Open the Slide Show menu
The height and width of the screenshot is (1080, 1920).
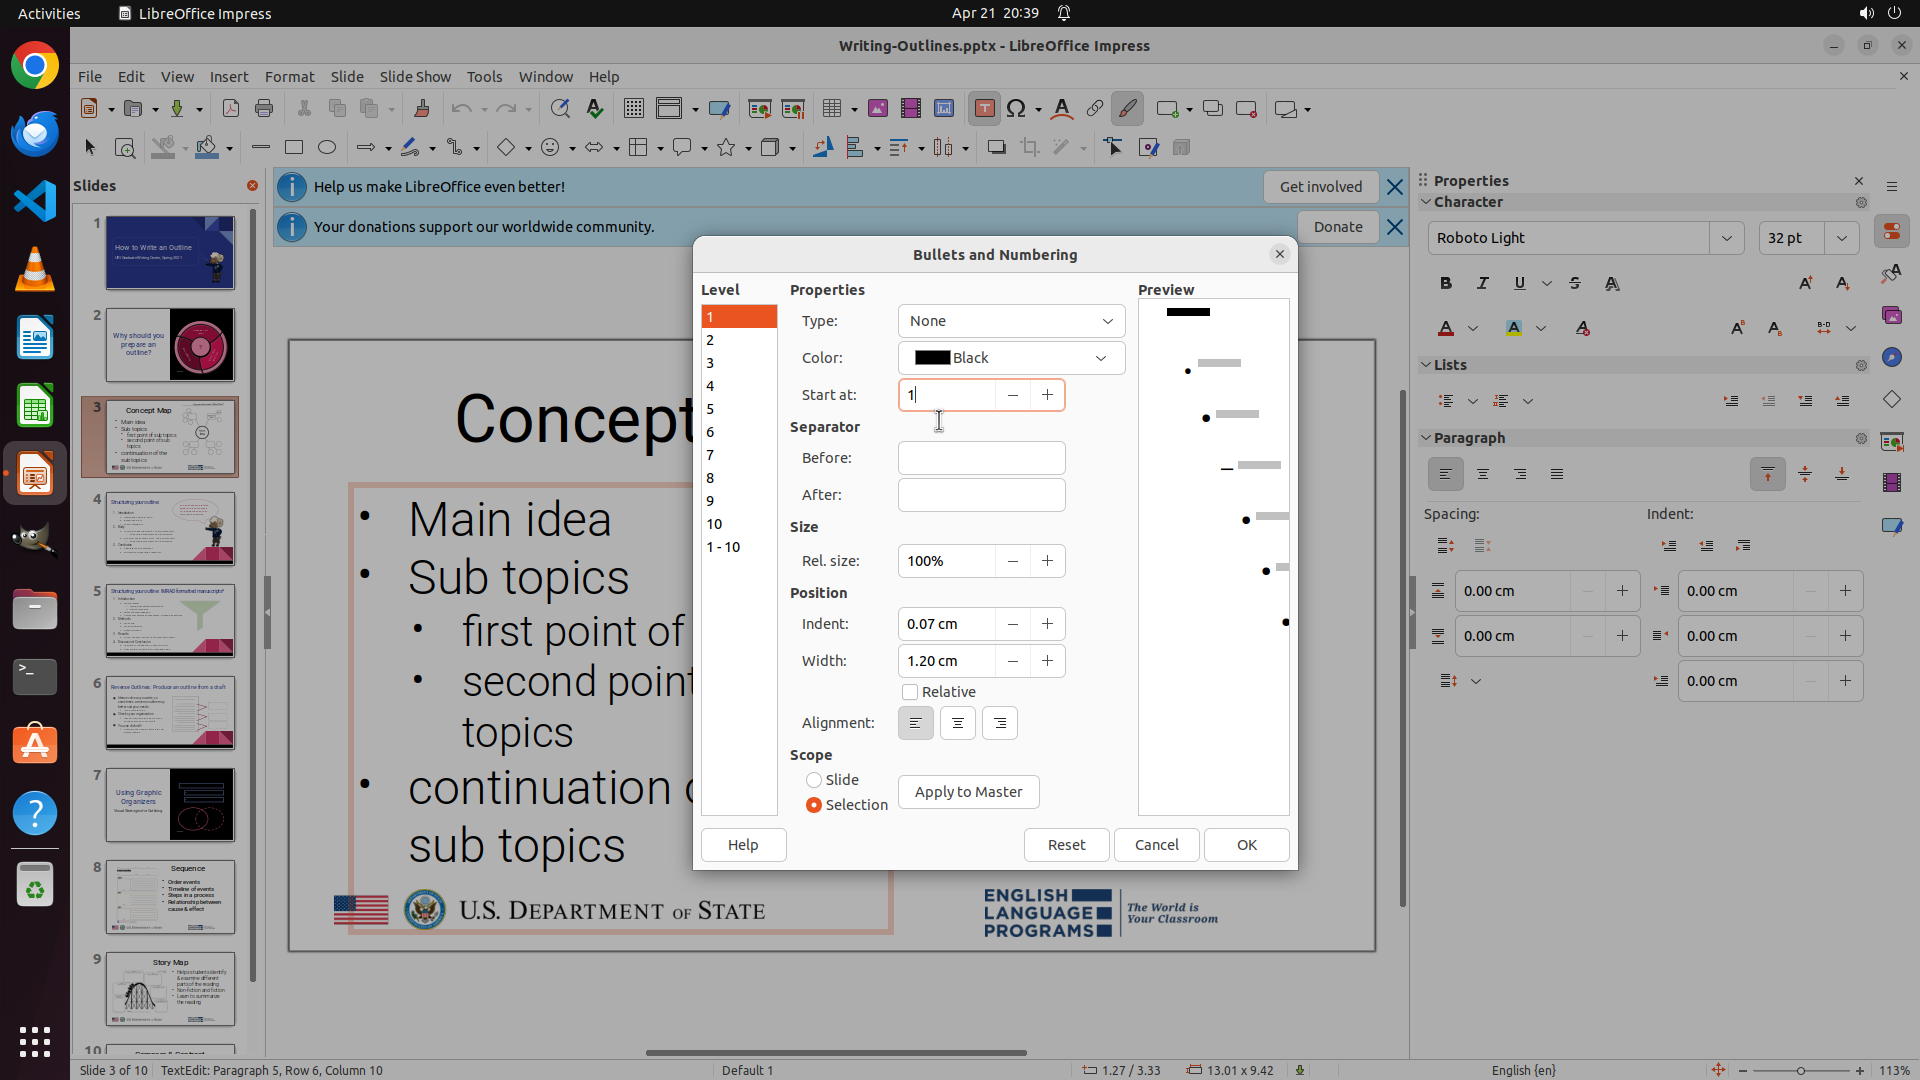click(x=414, y=76)
